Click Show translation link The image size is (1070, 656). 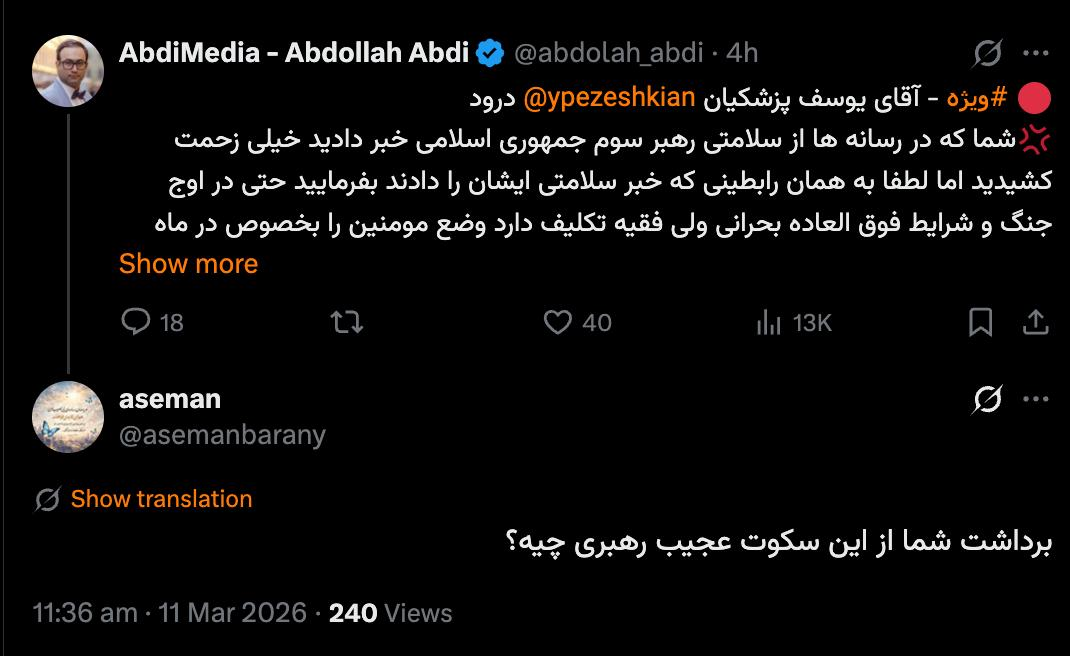click(161, 499)
